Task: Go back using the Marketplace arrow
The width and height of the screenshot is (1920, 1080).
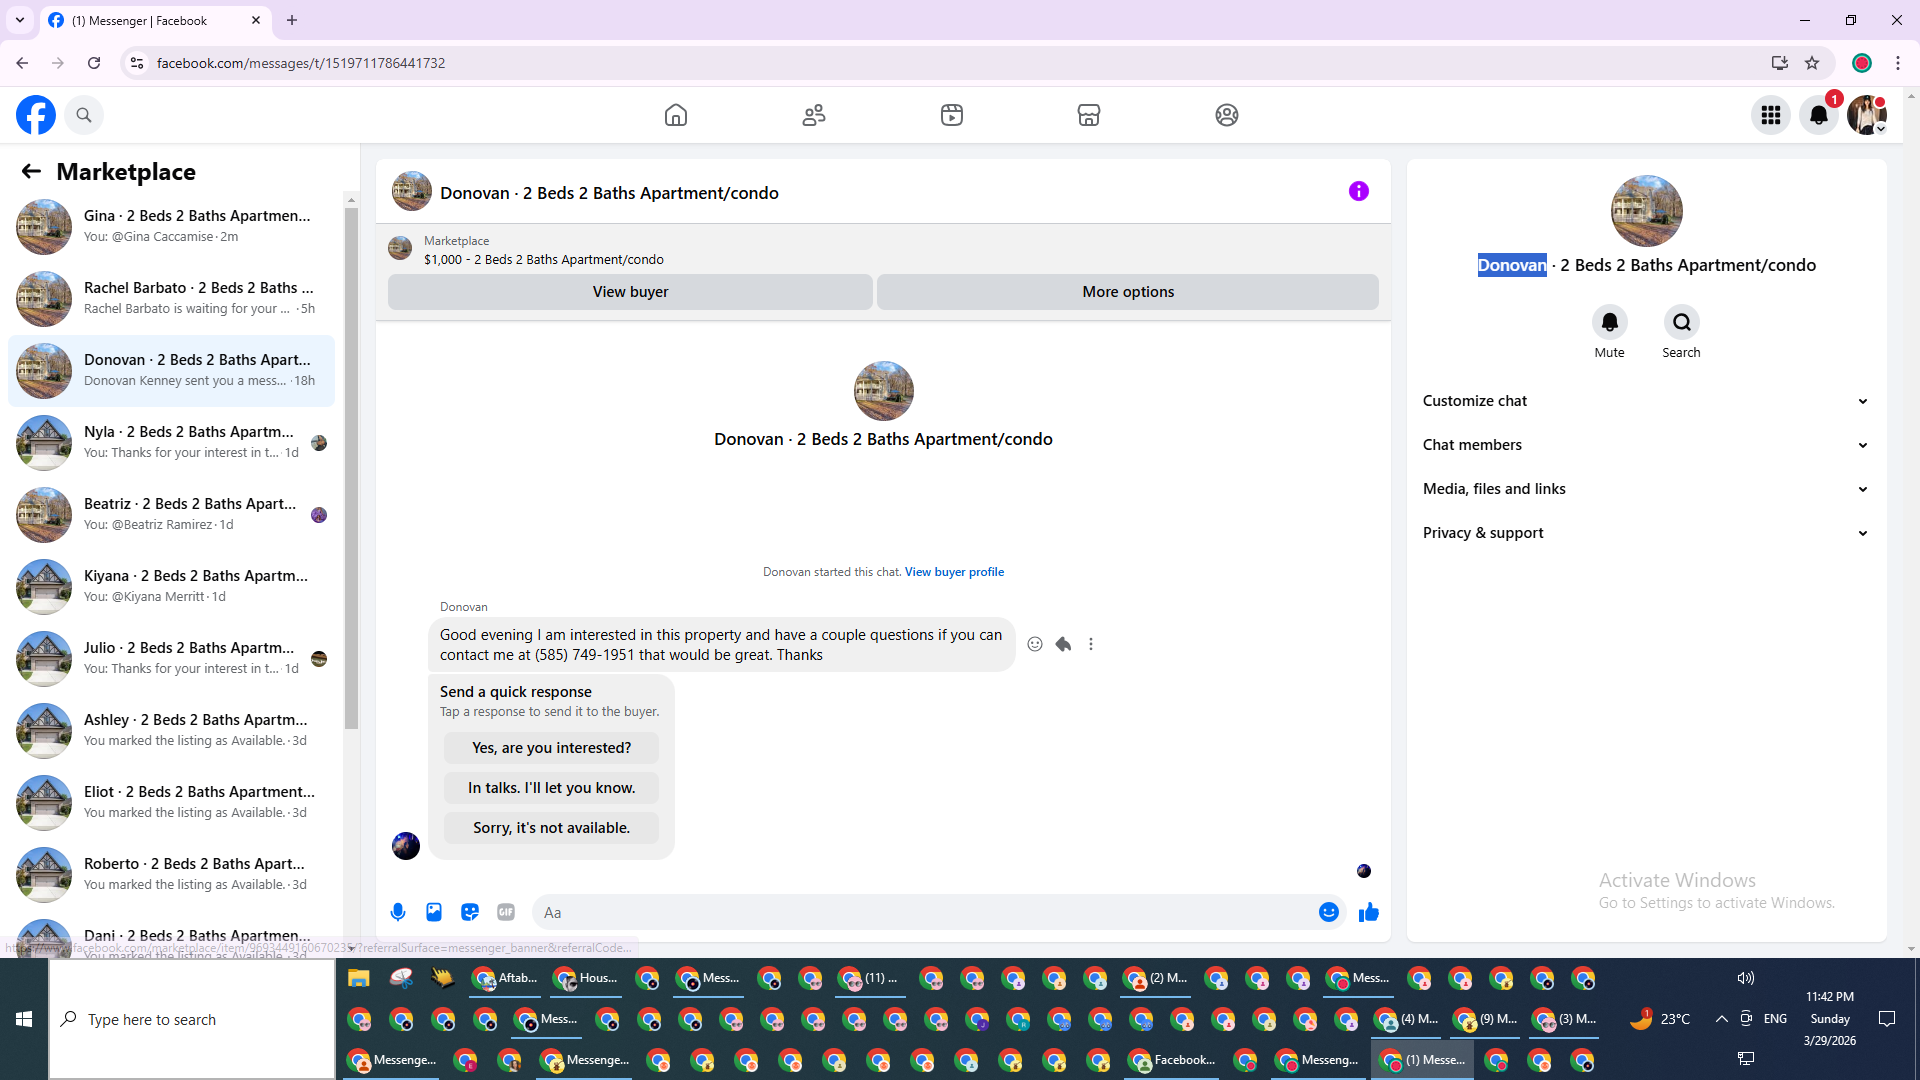Action: click(31, 171)
